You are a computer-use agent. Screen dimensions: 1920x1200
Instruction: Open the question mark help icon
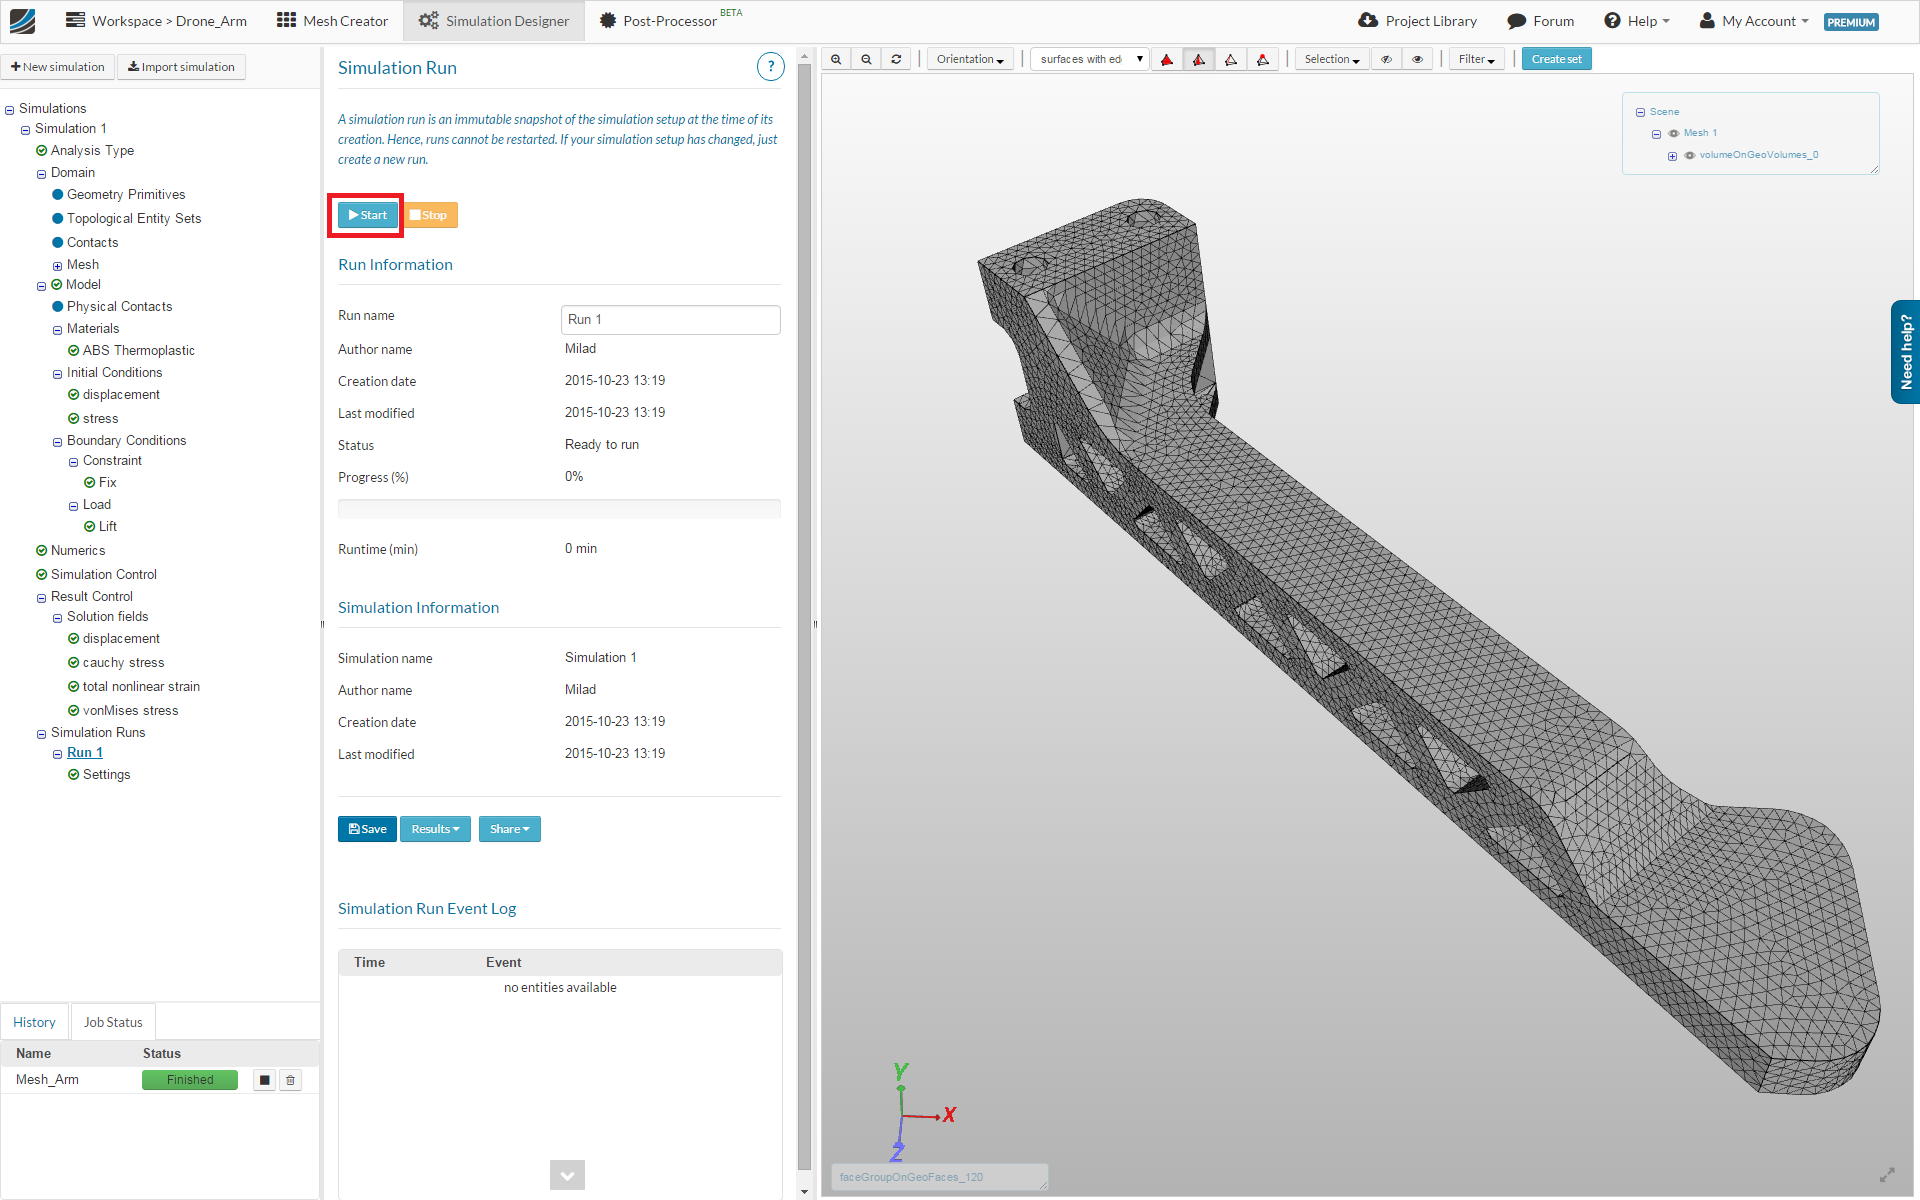point(770,67)
